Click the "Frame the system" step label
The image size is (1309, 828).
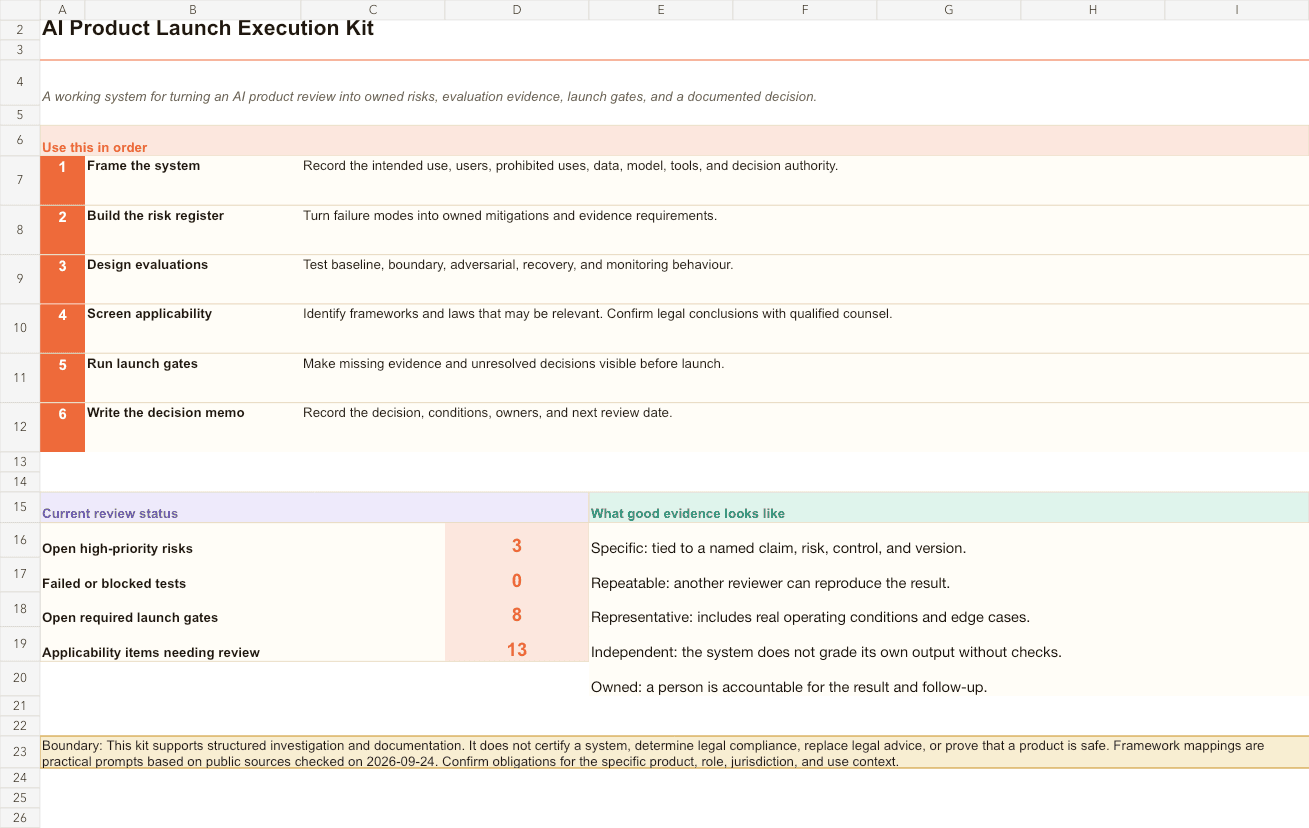(x=144, y=166)
